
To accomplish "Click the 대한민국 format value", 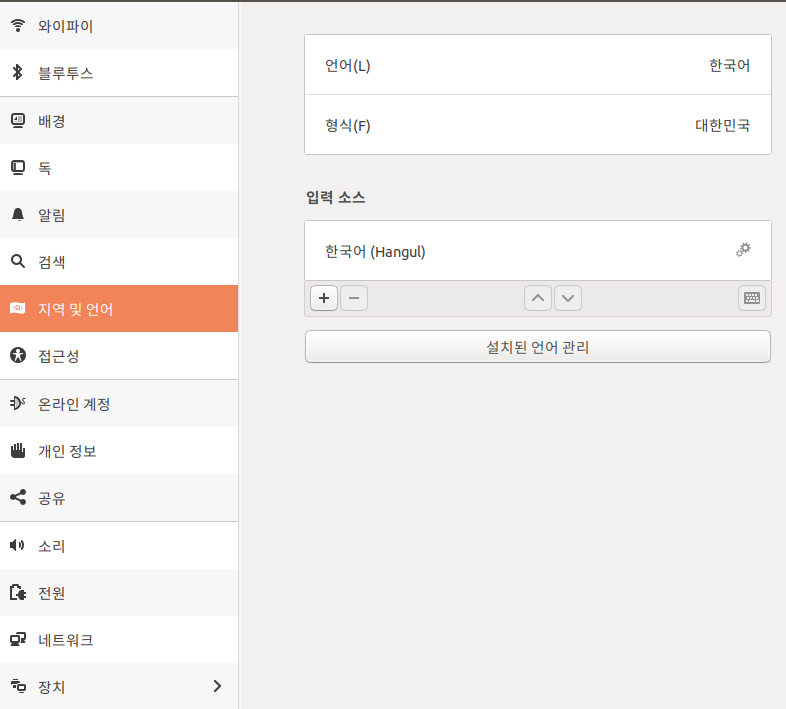I will (722, 125).
